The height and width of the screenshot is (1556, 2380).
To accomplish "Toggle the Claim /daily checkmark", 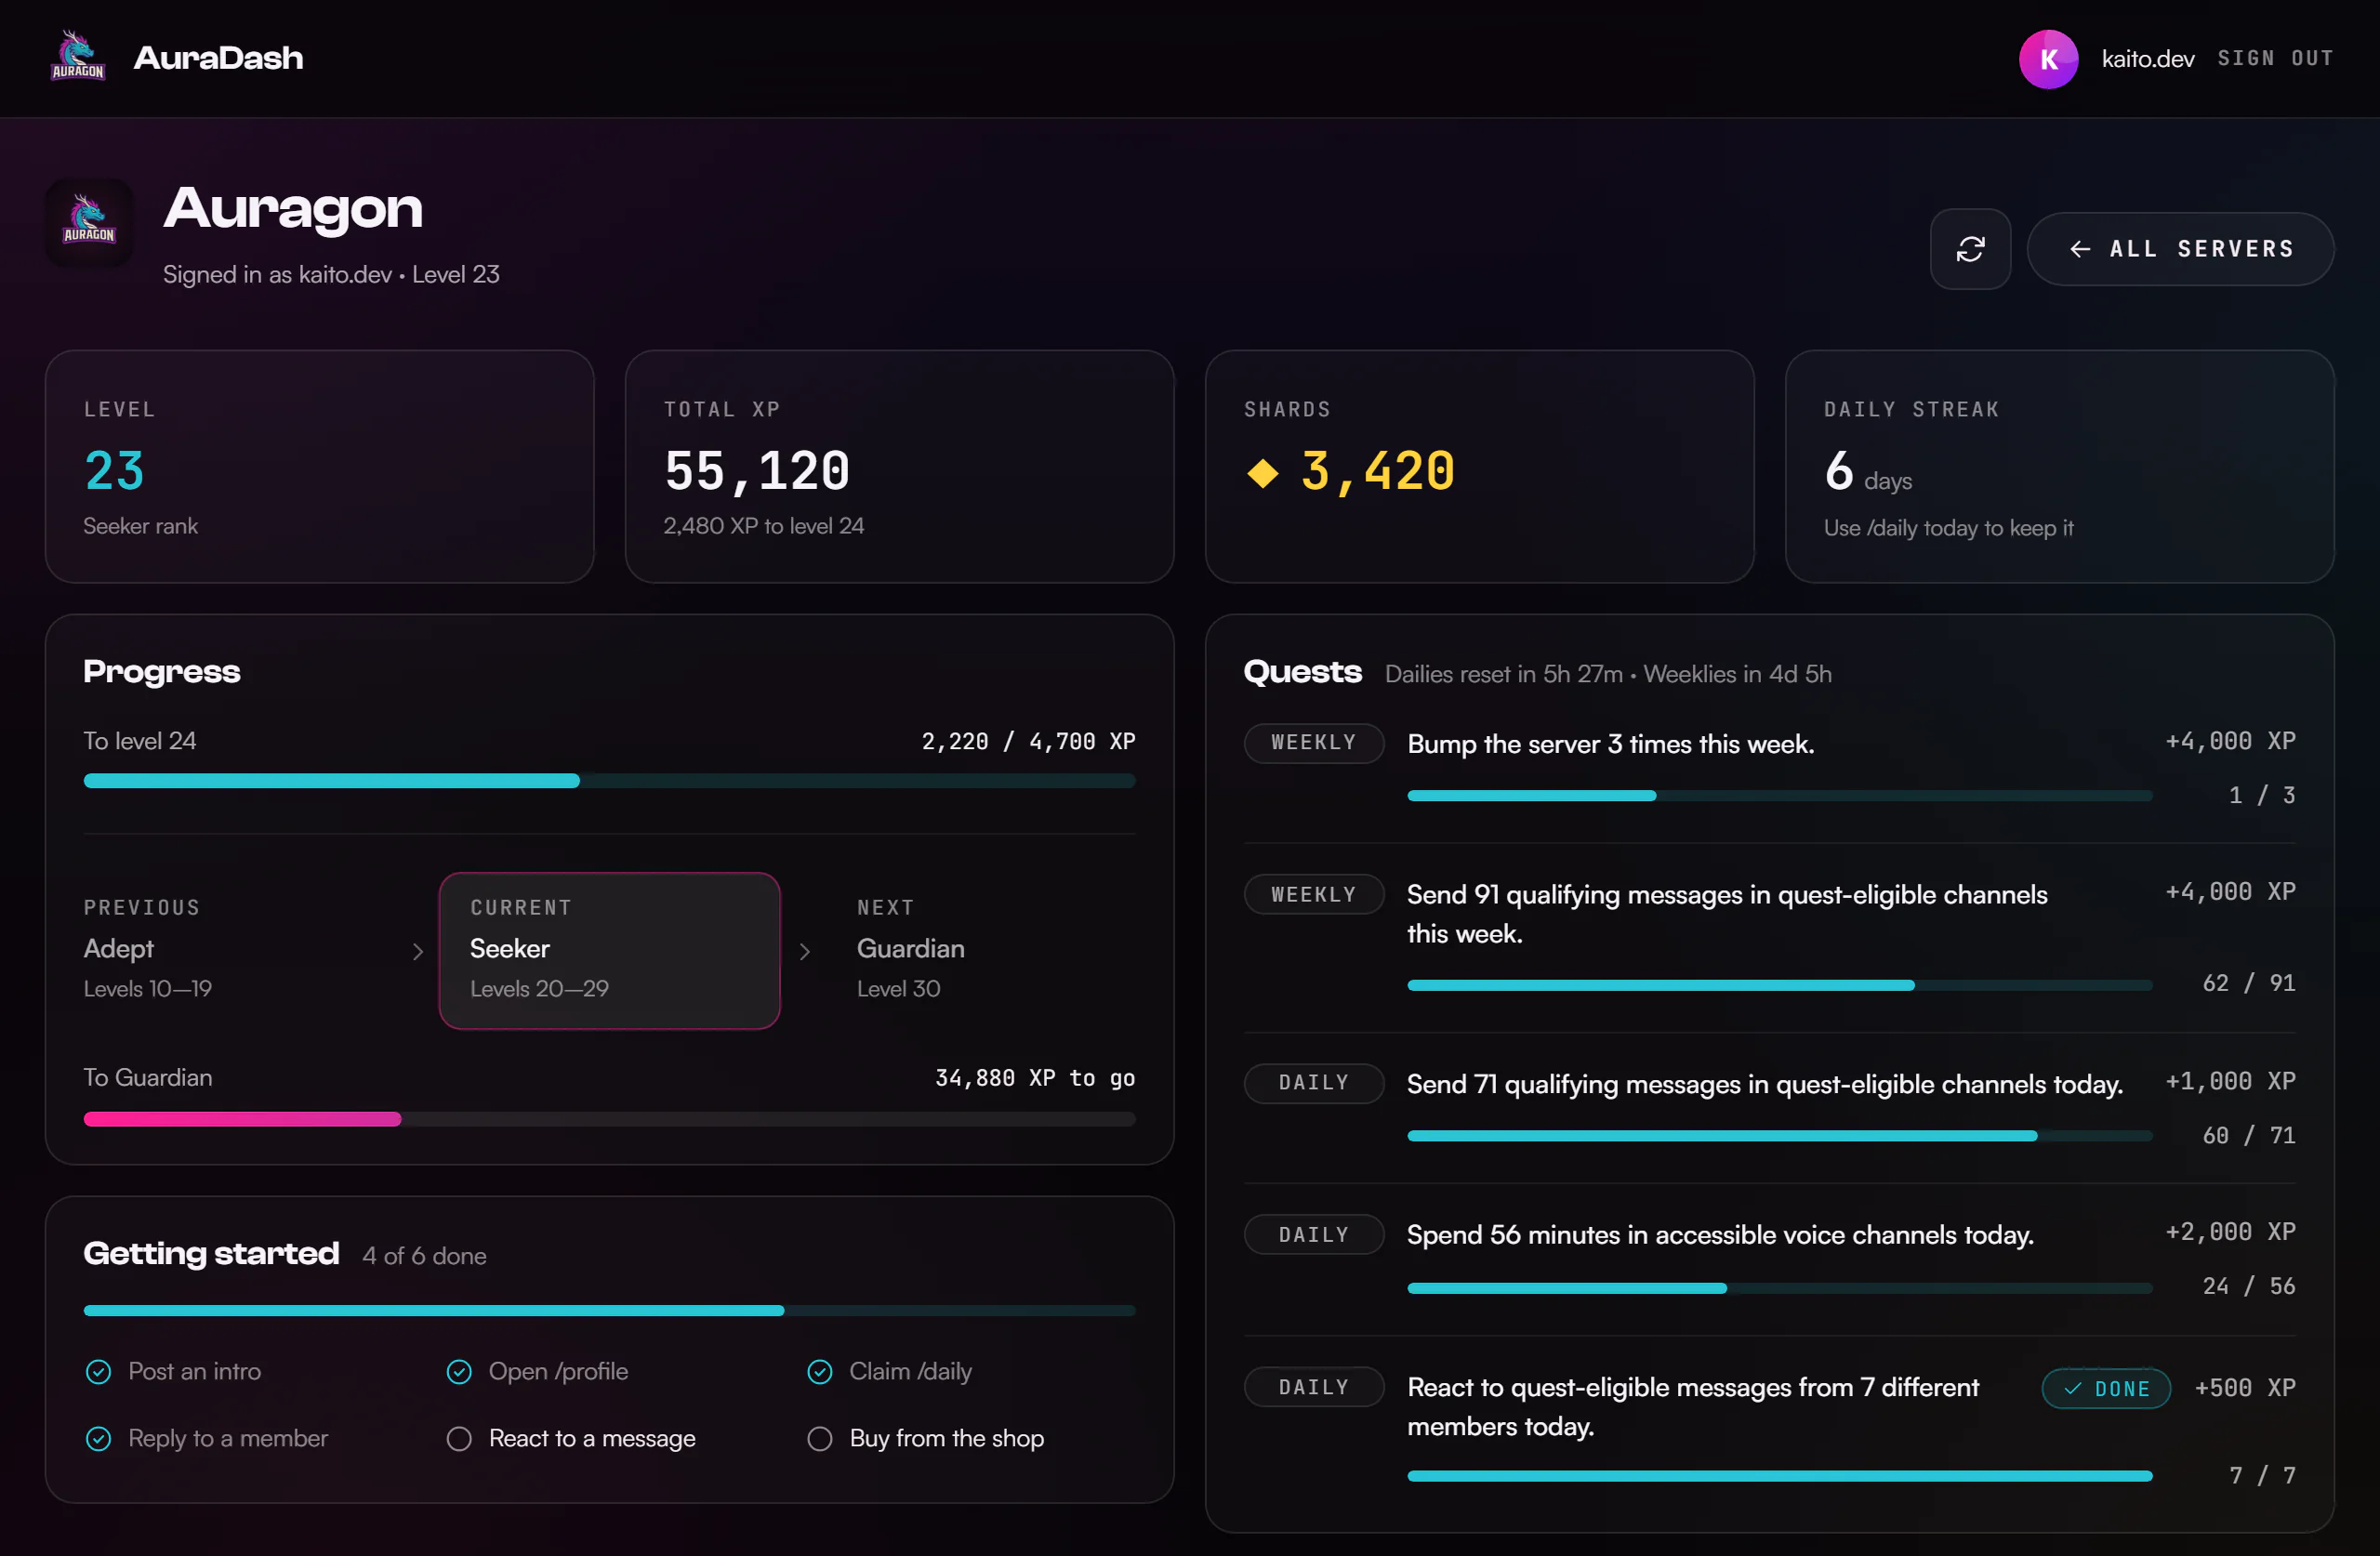I will tap(819, 1371).
